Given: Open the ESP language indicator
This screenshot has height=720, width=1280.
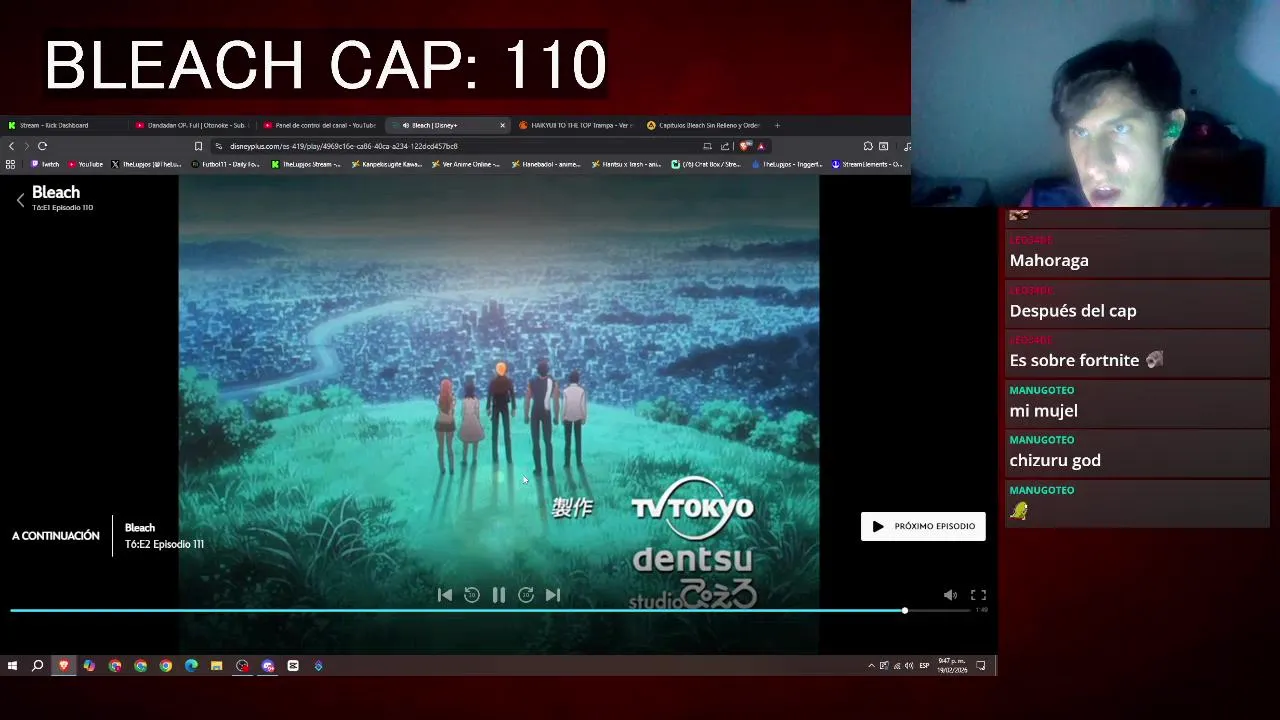Looking at the screenshot, I should tap(924, 665).
